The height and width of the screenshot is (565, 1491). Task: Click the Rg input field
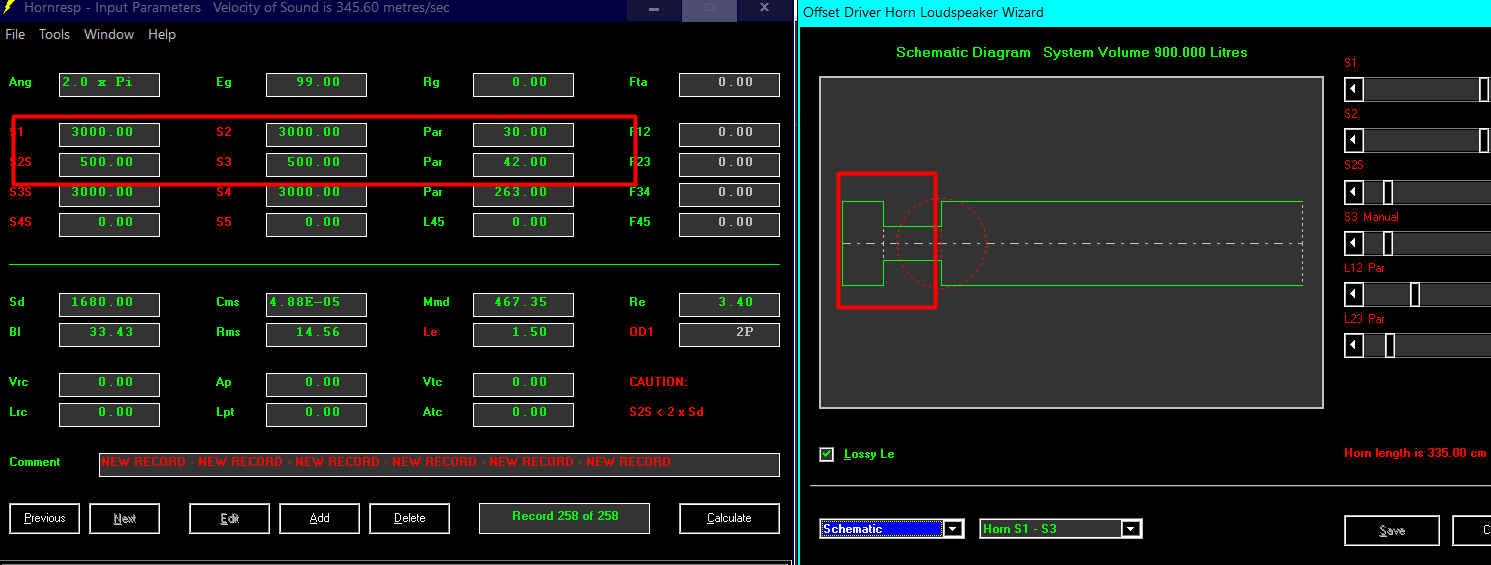click(523, 84)
